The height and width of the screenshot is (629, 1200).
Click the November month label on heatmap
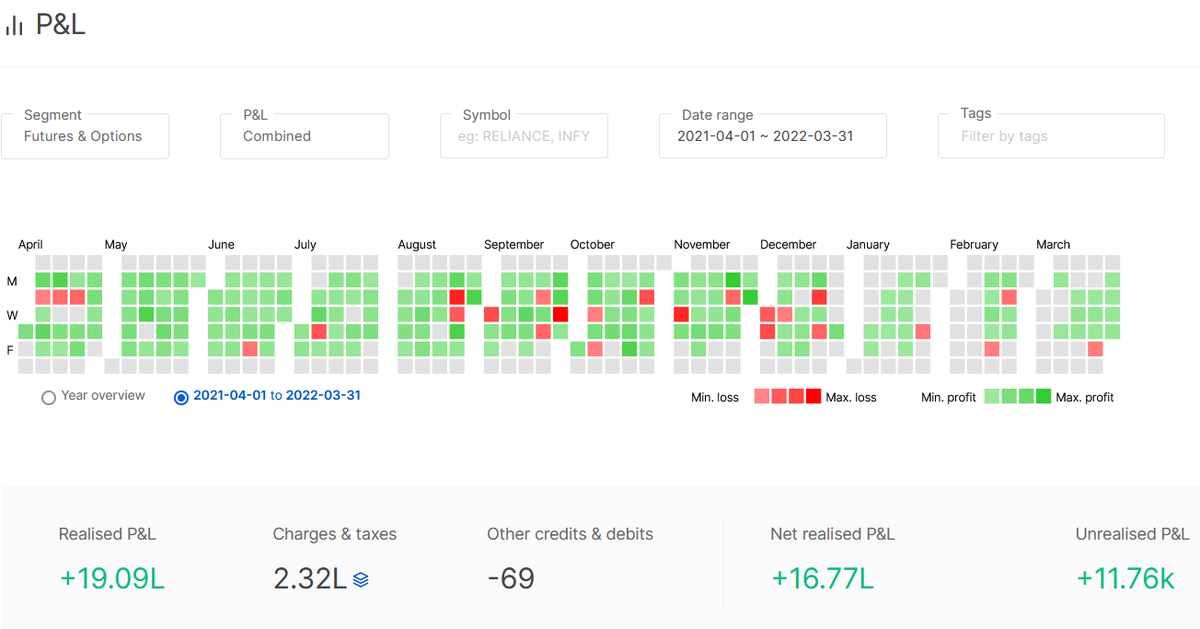click(702, 245)
